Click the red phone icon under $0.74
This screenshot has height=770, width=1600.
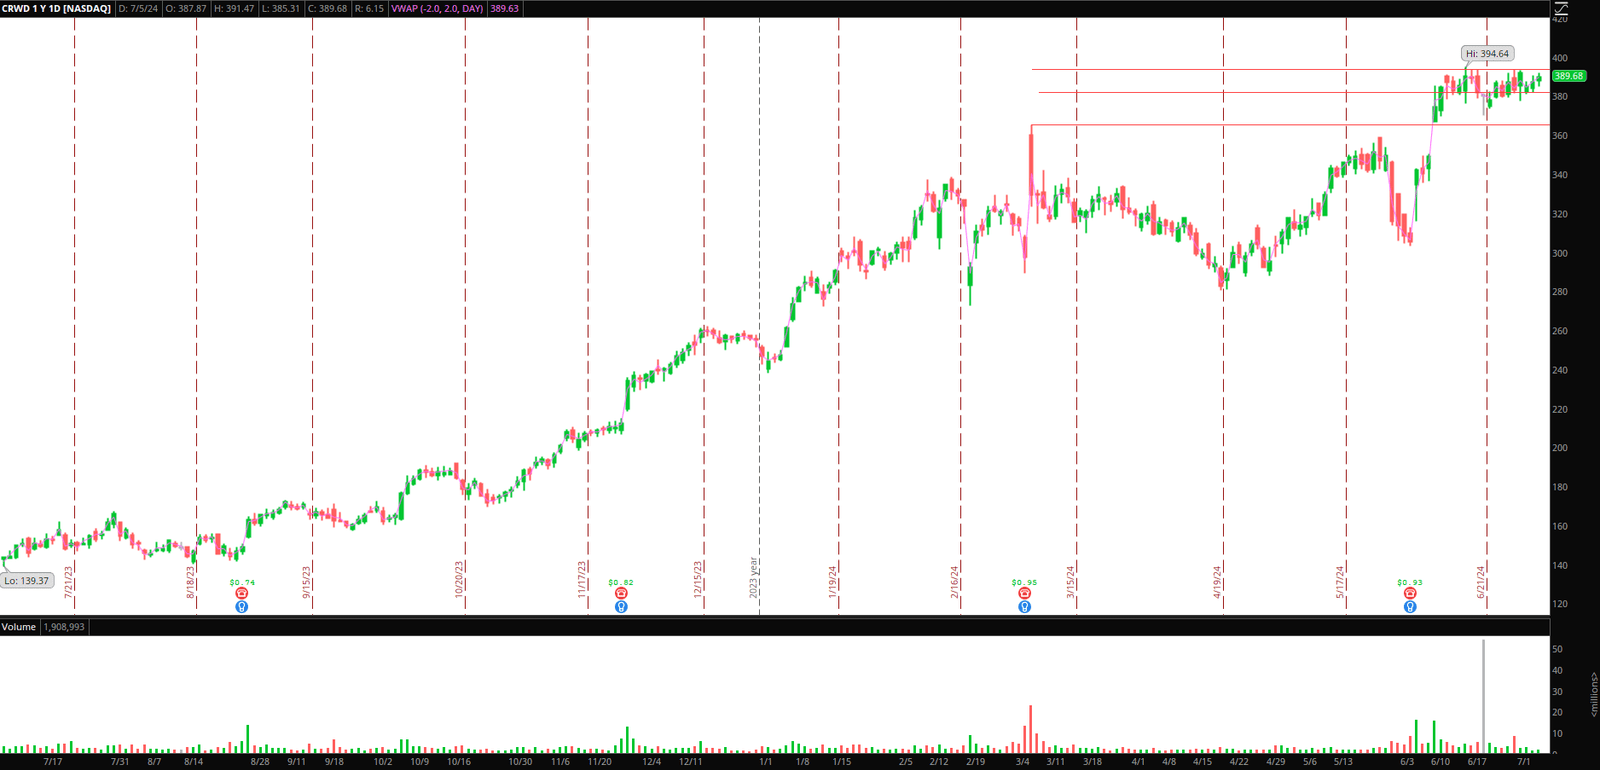pos(242,594)
